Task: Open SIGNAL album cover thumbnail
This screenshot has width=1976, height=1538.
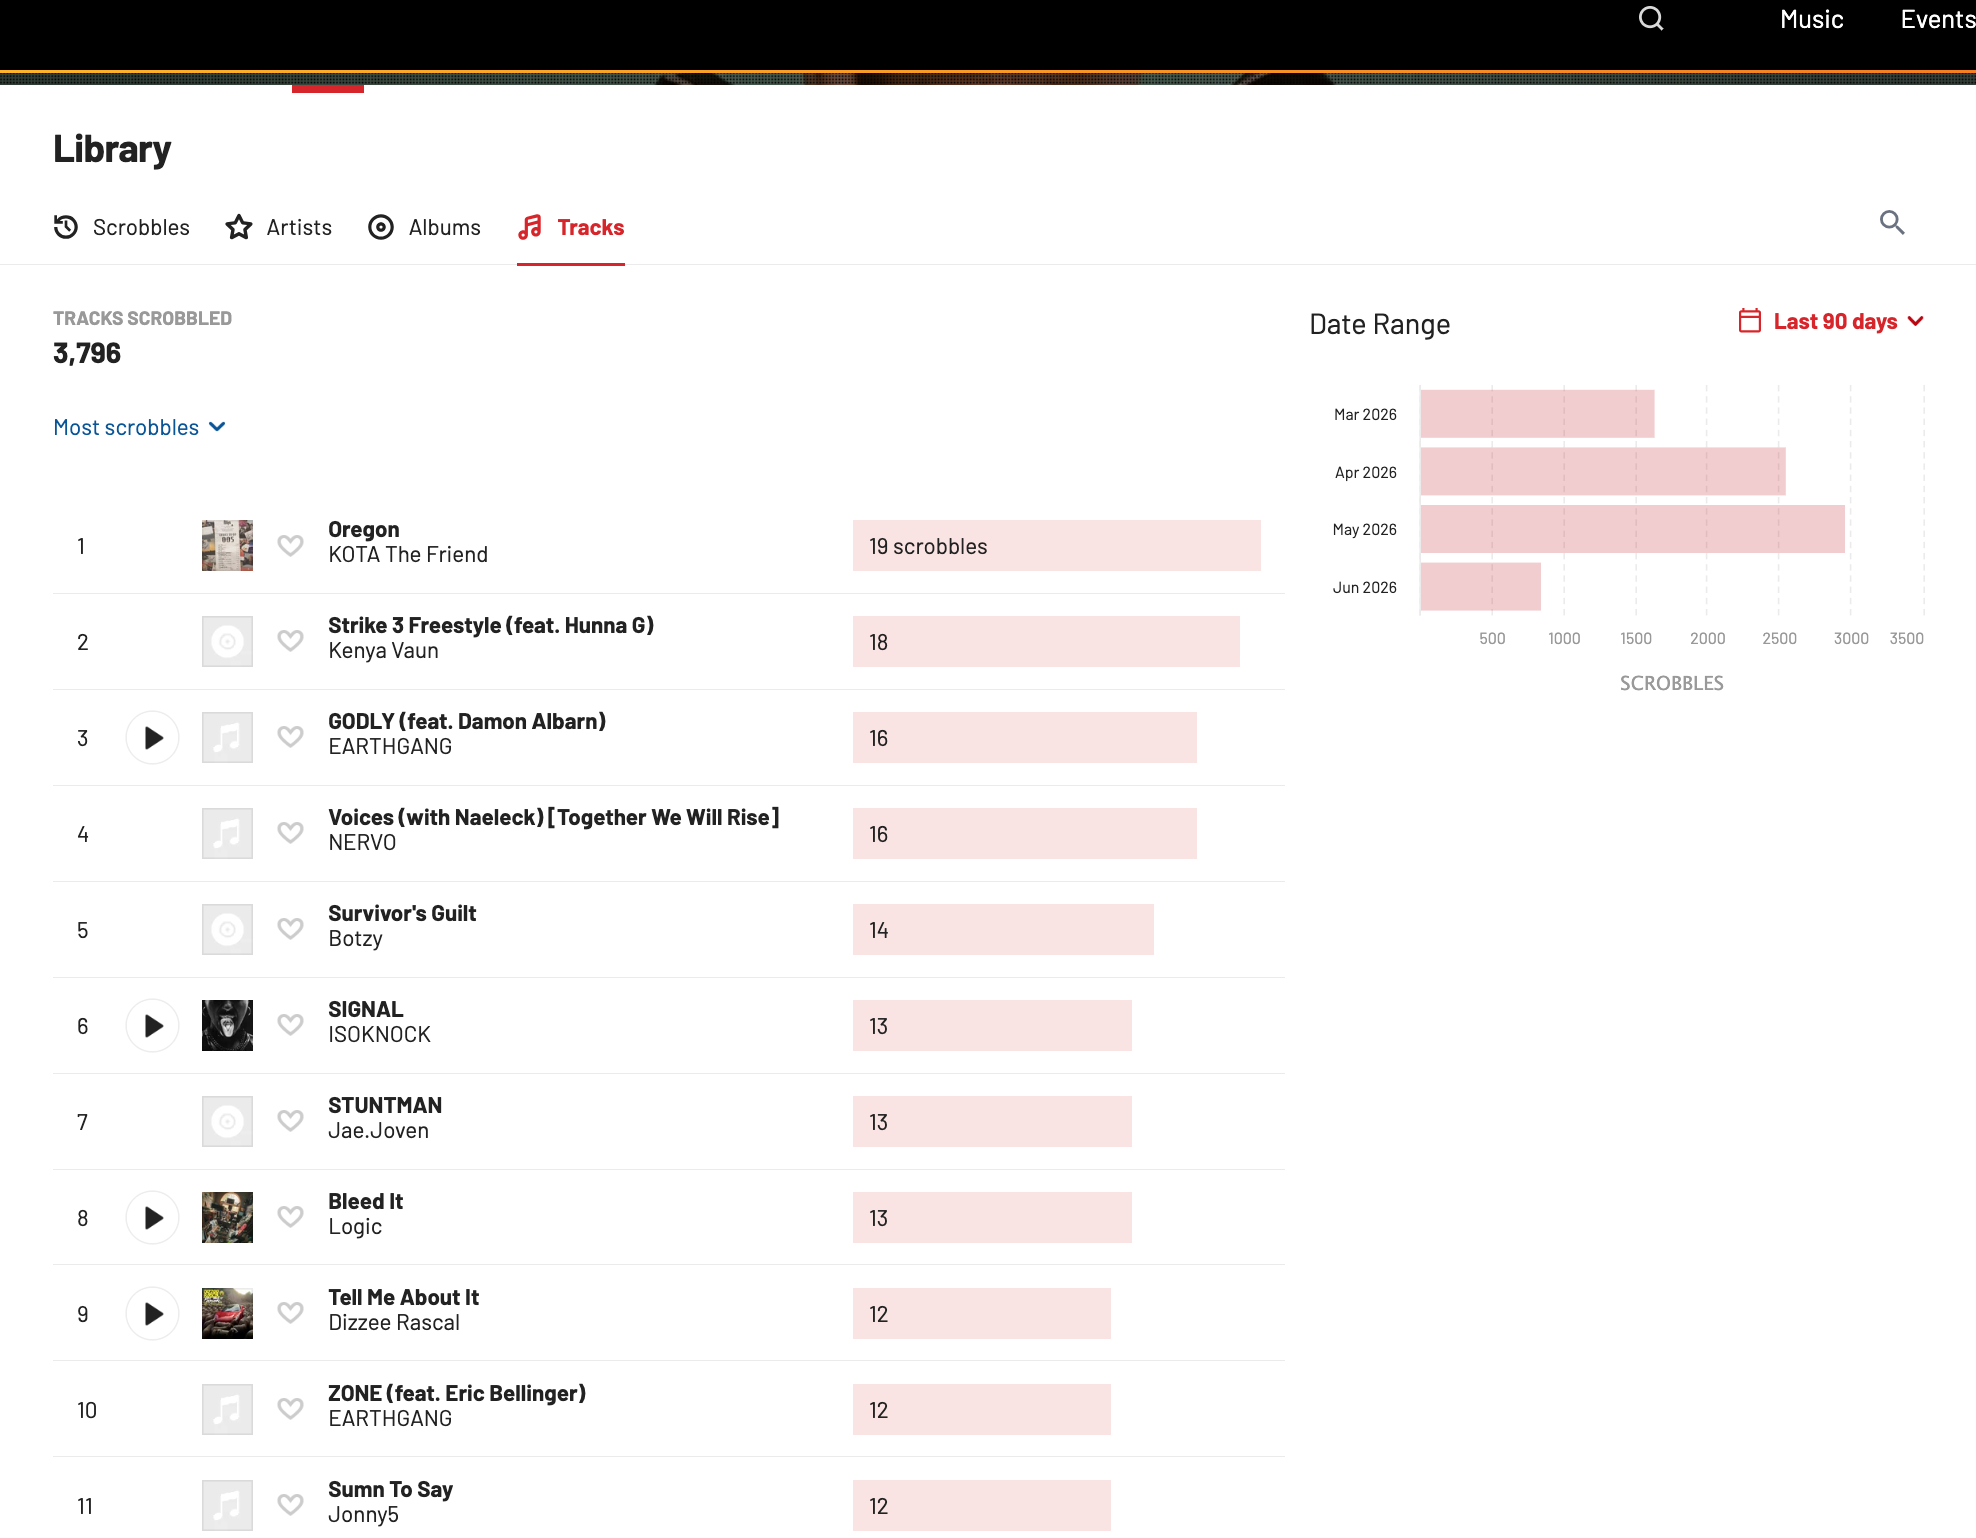Action: tap(227, 1026)
